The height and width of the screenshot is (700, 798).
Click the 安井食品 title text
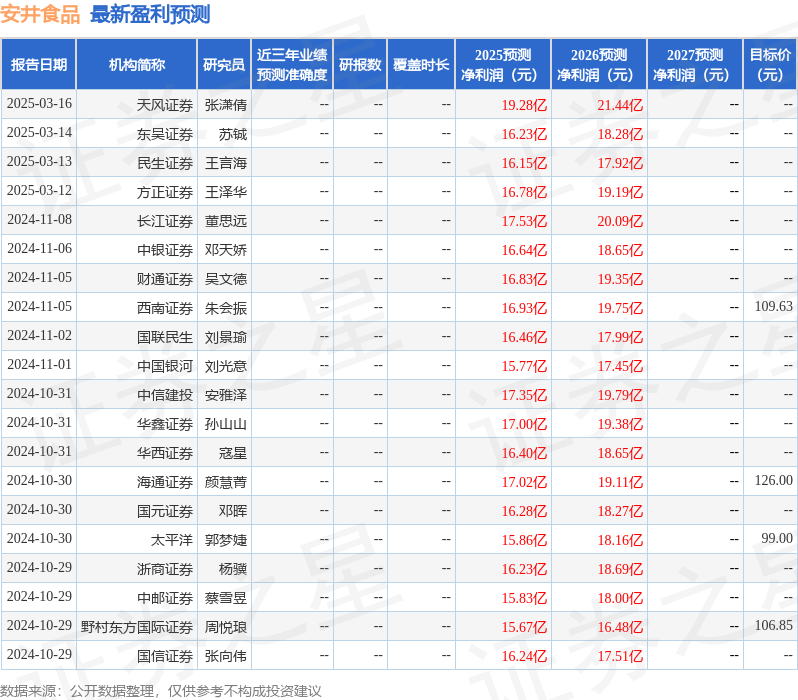[40, 14]
